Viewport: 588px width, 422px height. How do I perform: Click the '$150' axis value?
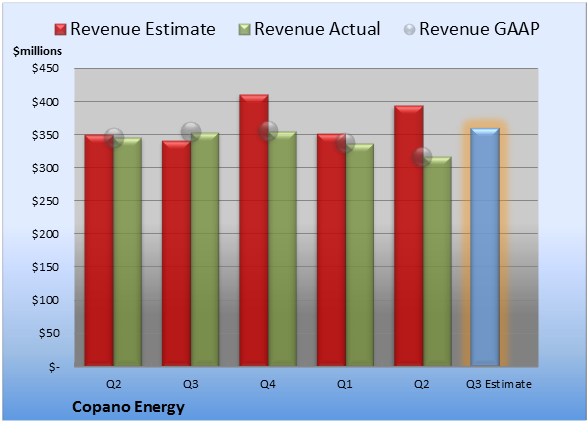point(45,267)
